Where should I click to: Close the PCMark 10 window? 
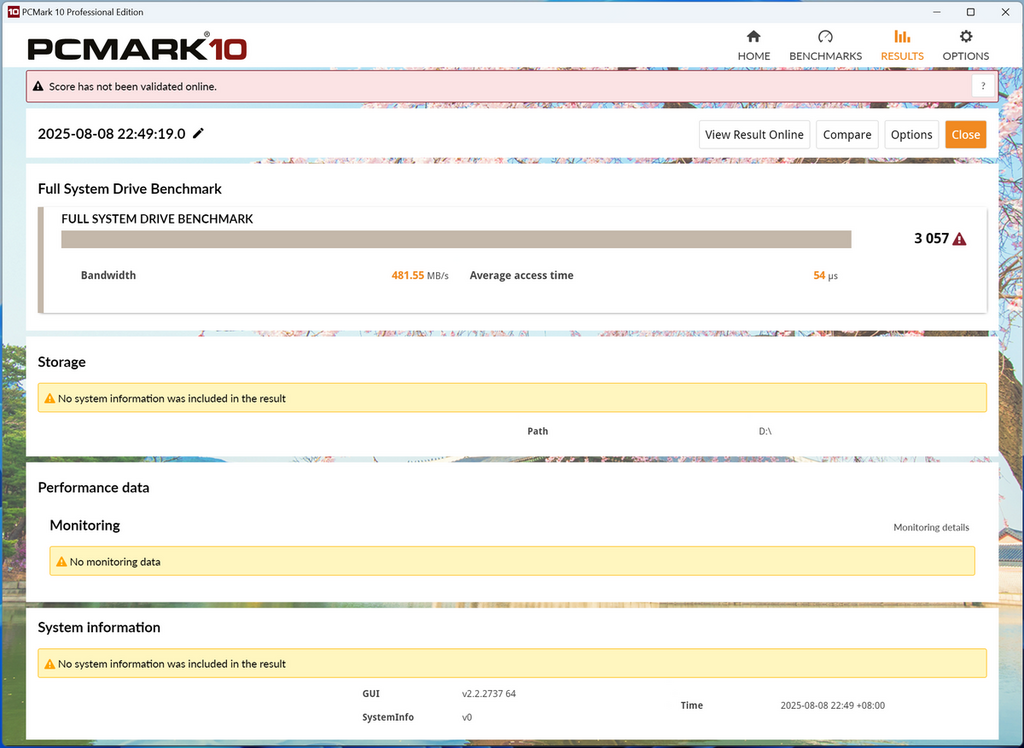pos(1006,12)
